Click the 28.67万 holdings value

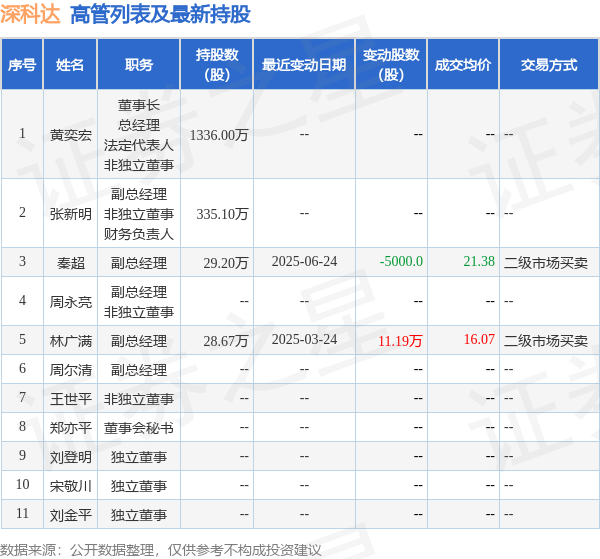tap(226, 341)
